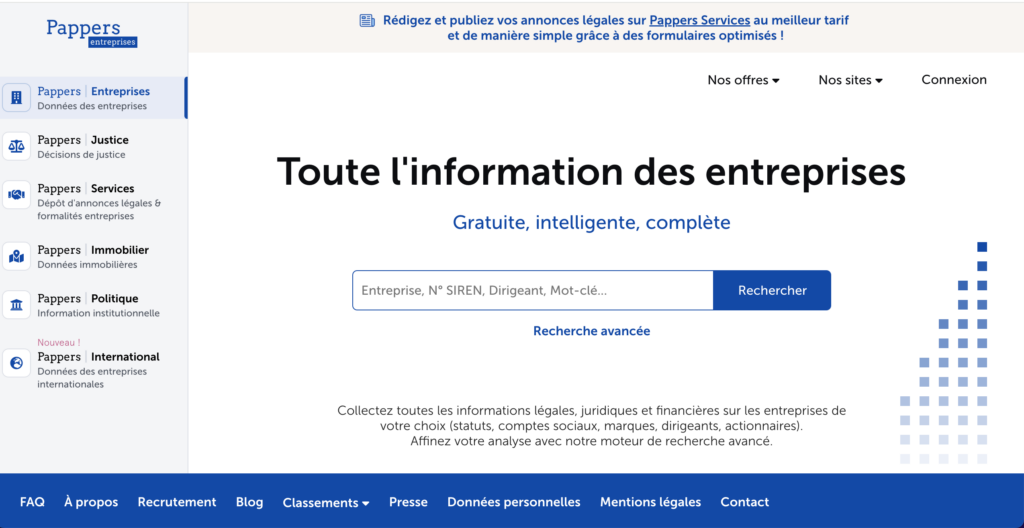This screenshot has height=528, width=1024.
Task: Click the 'Données des entreprises' subtitle
Action: (x=92, y=106)
